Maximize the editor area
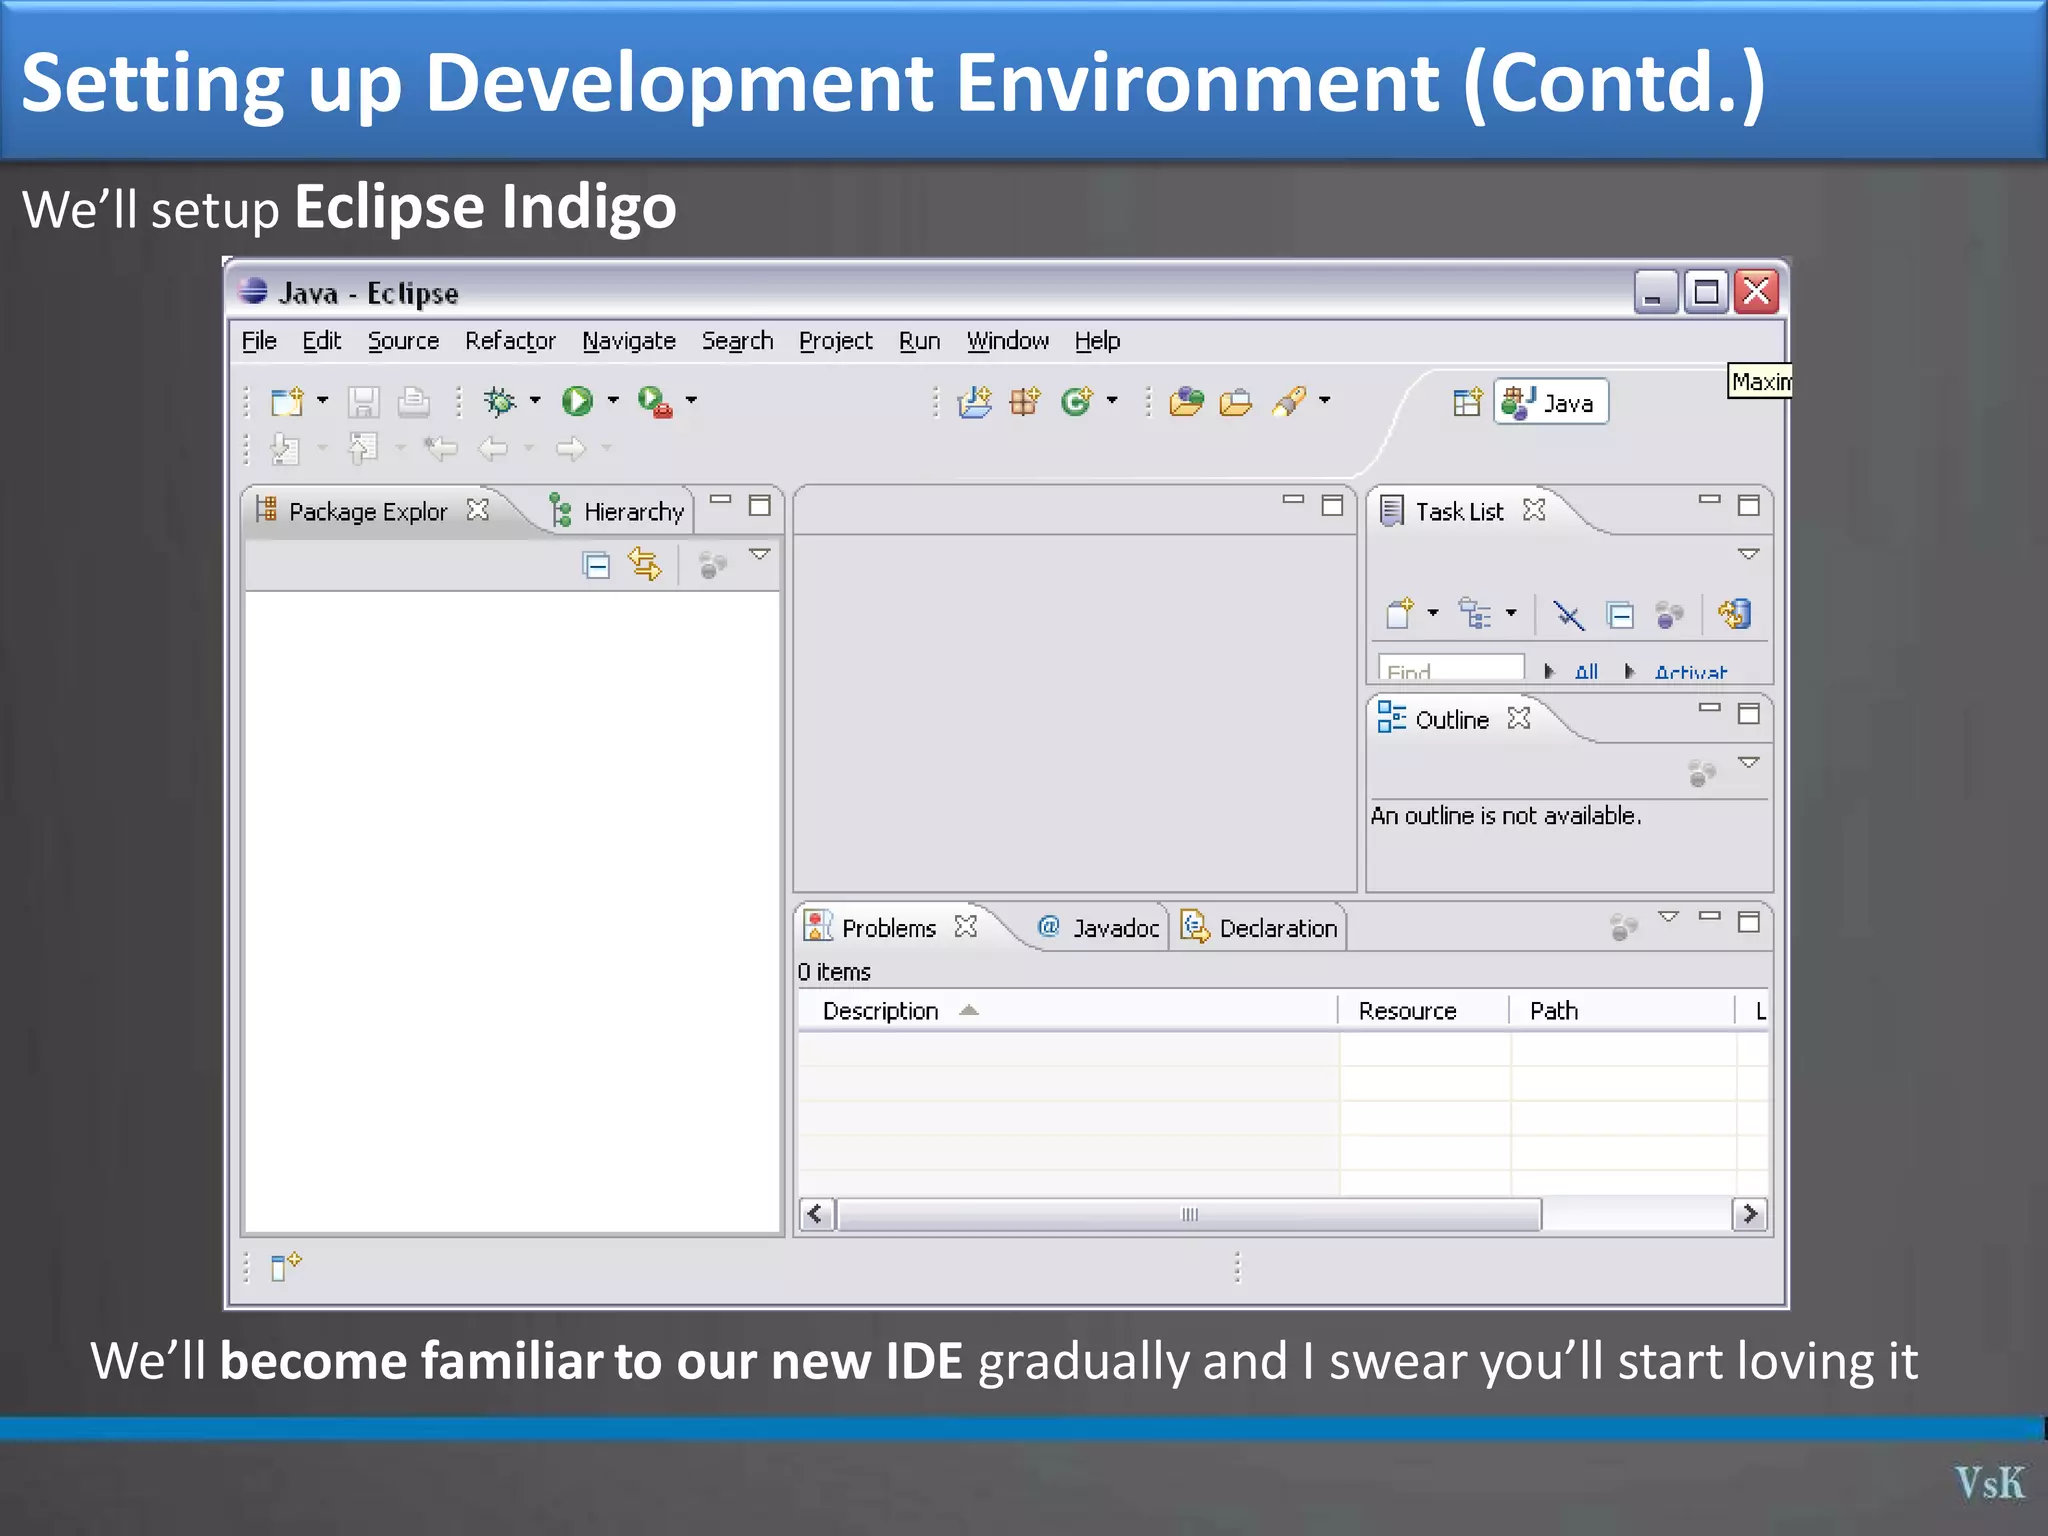Image resolution: width=2048 pixels, height=1536 pixels. (1332, 505)
